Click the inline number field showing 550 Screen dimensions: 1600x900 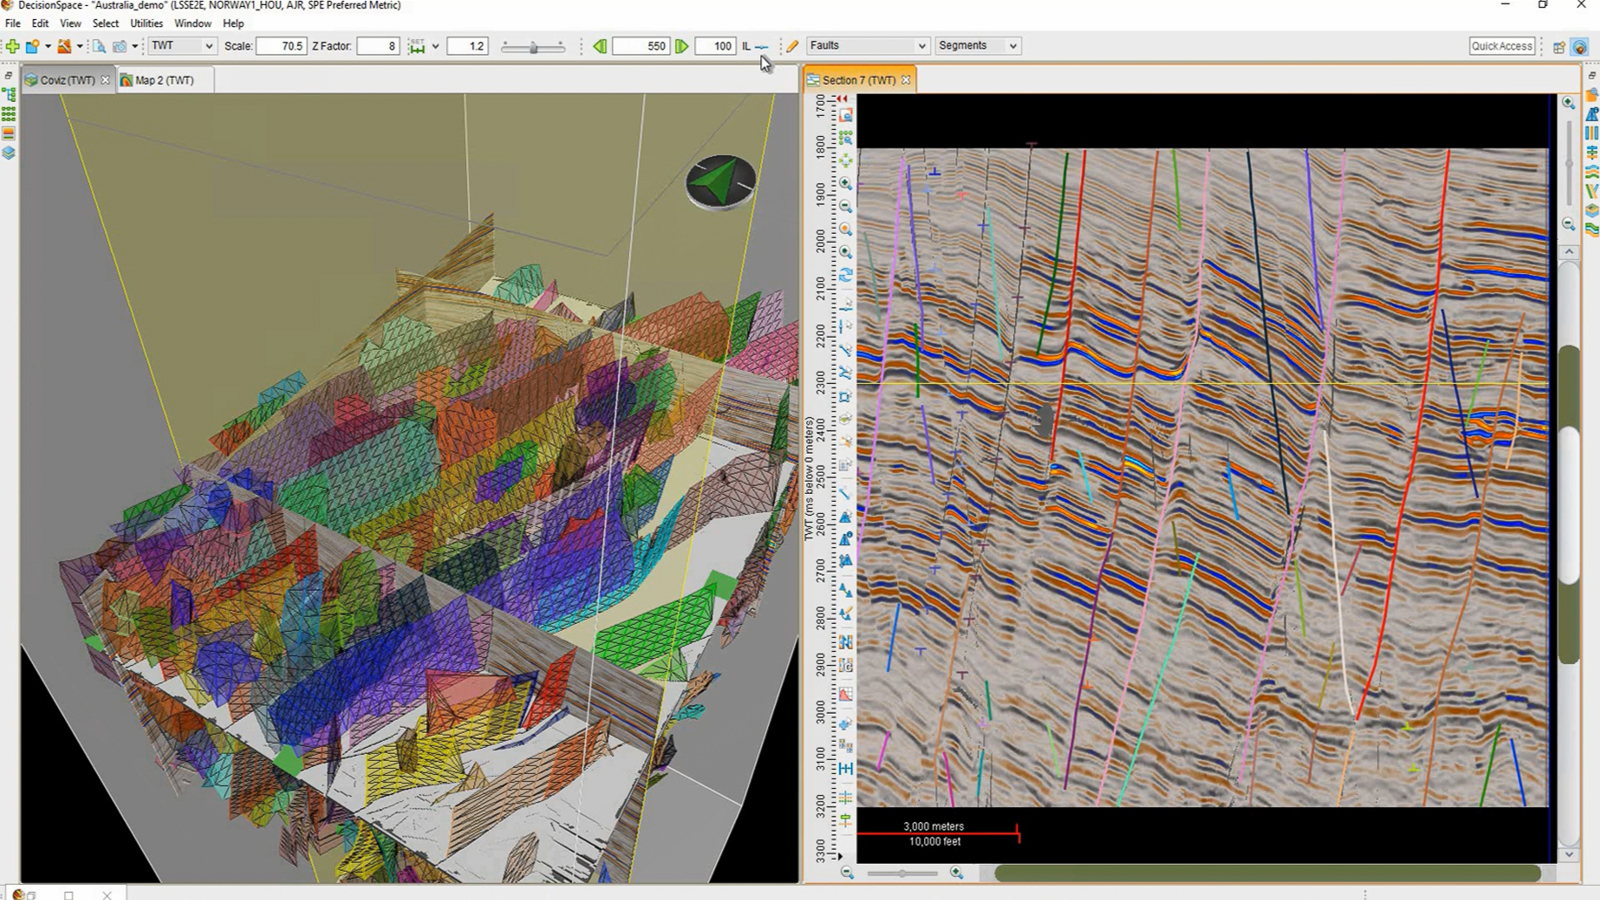tap(641, 46)
